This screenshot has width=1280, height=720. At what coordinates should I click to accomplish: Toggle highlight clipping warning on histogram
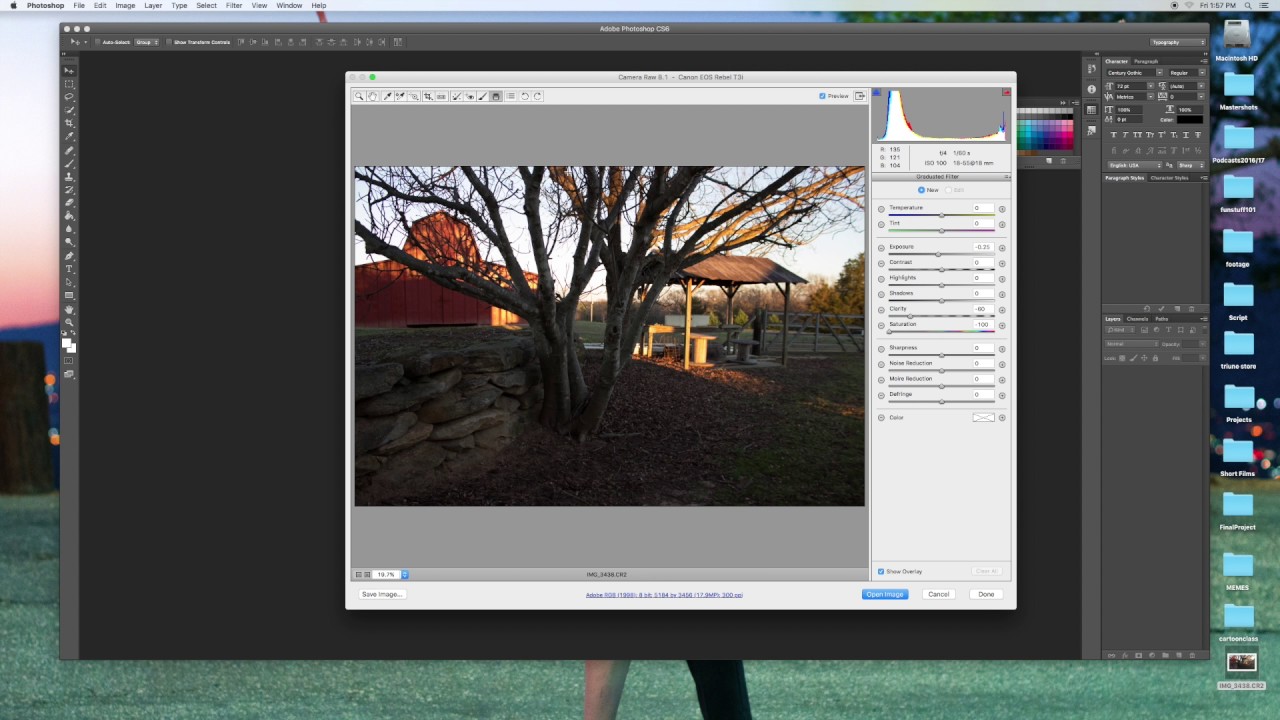tap(1006, 92)
